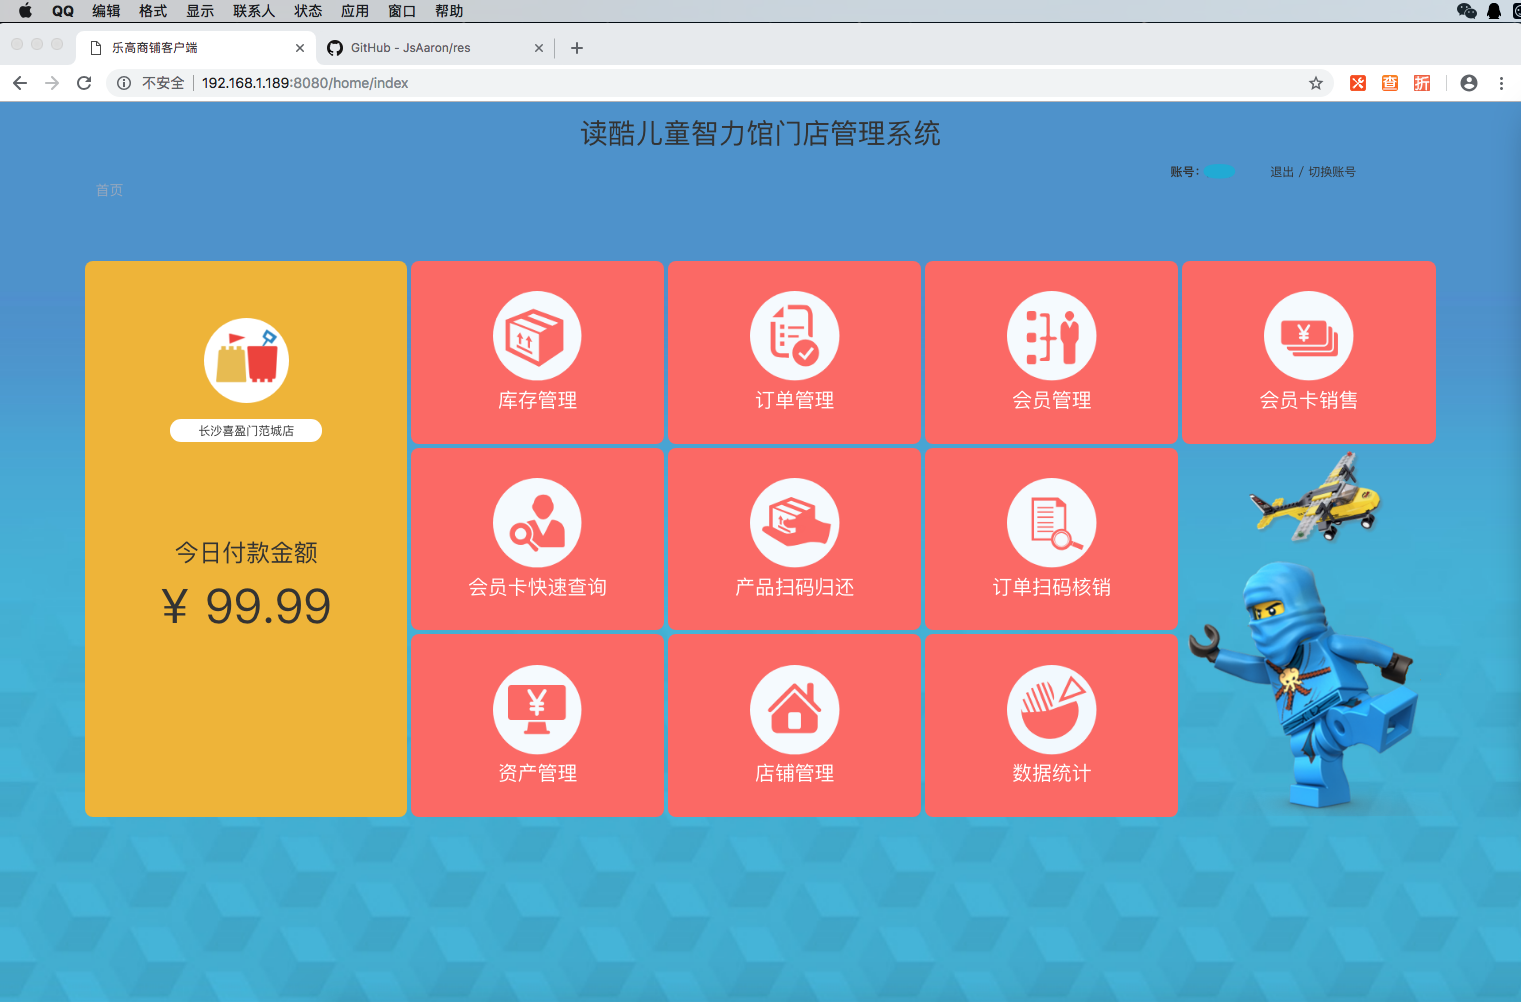Open the 帮助 menu
The width and height of the screenshot is (1521, 1002).
coord(449,11)
